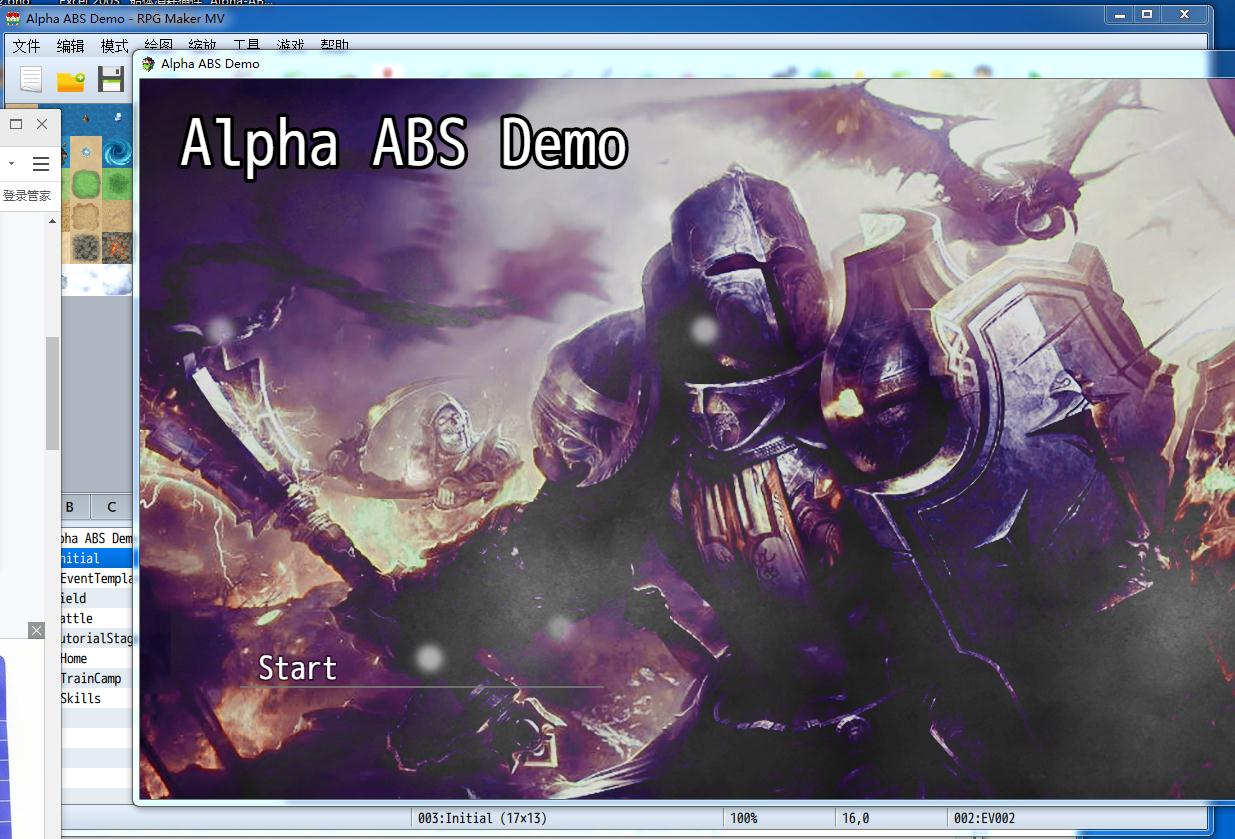Open the hamburger menu in the left side window
The image size is (1235, 839).
[41, 163]
